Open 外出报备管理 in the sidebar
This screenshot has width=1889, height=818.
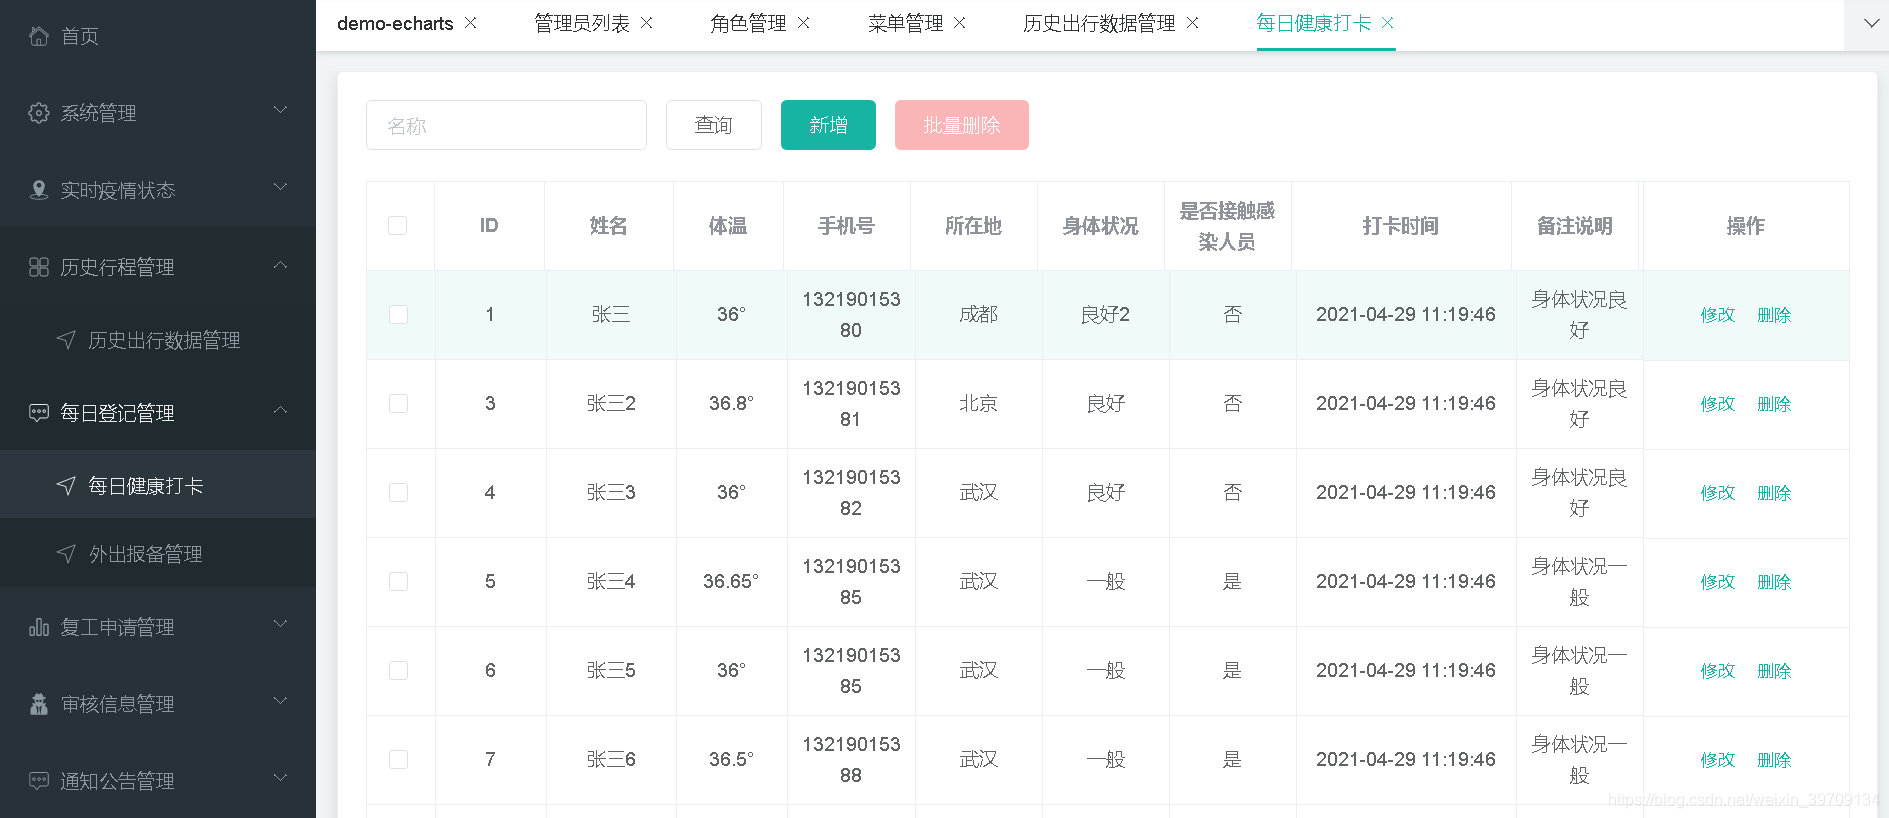[x=158, y=554]
